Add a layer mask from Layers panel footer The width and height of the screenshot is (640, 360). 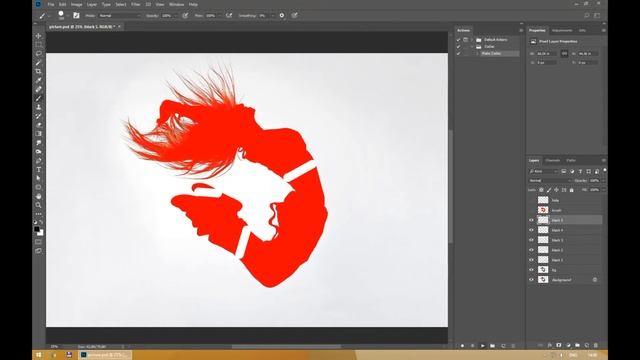click(x=559, y=345)
